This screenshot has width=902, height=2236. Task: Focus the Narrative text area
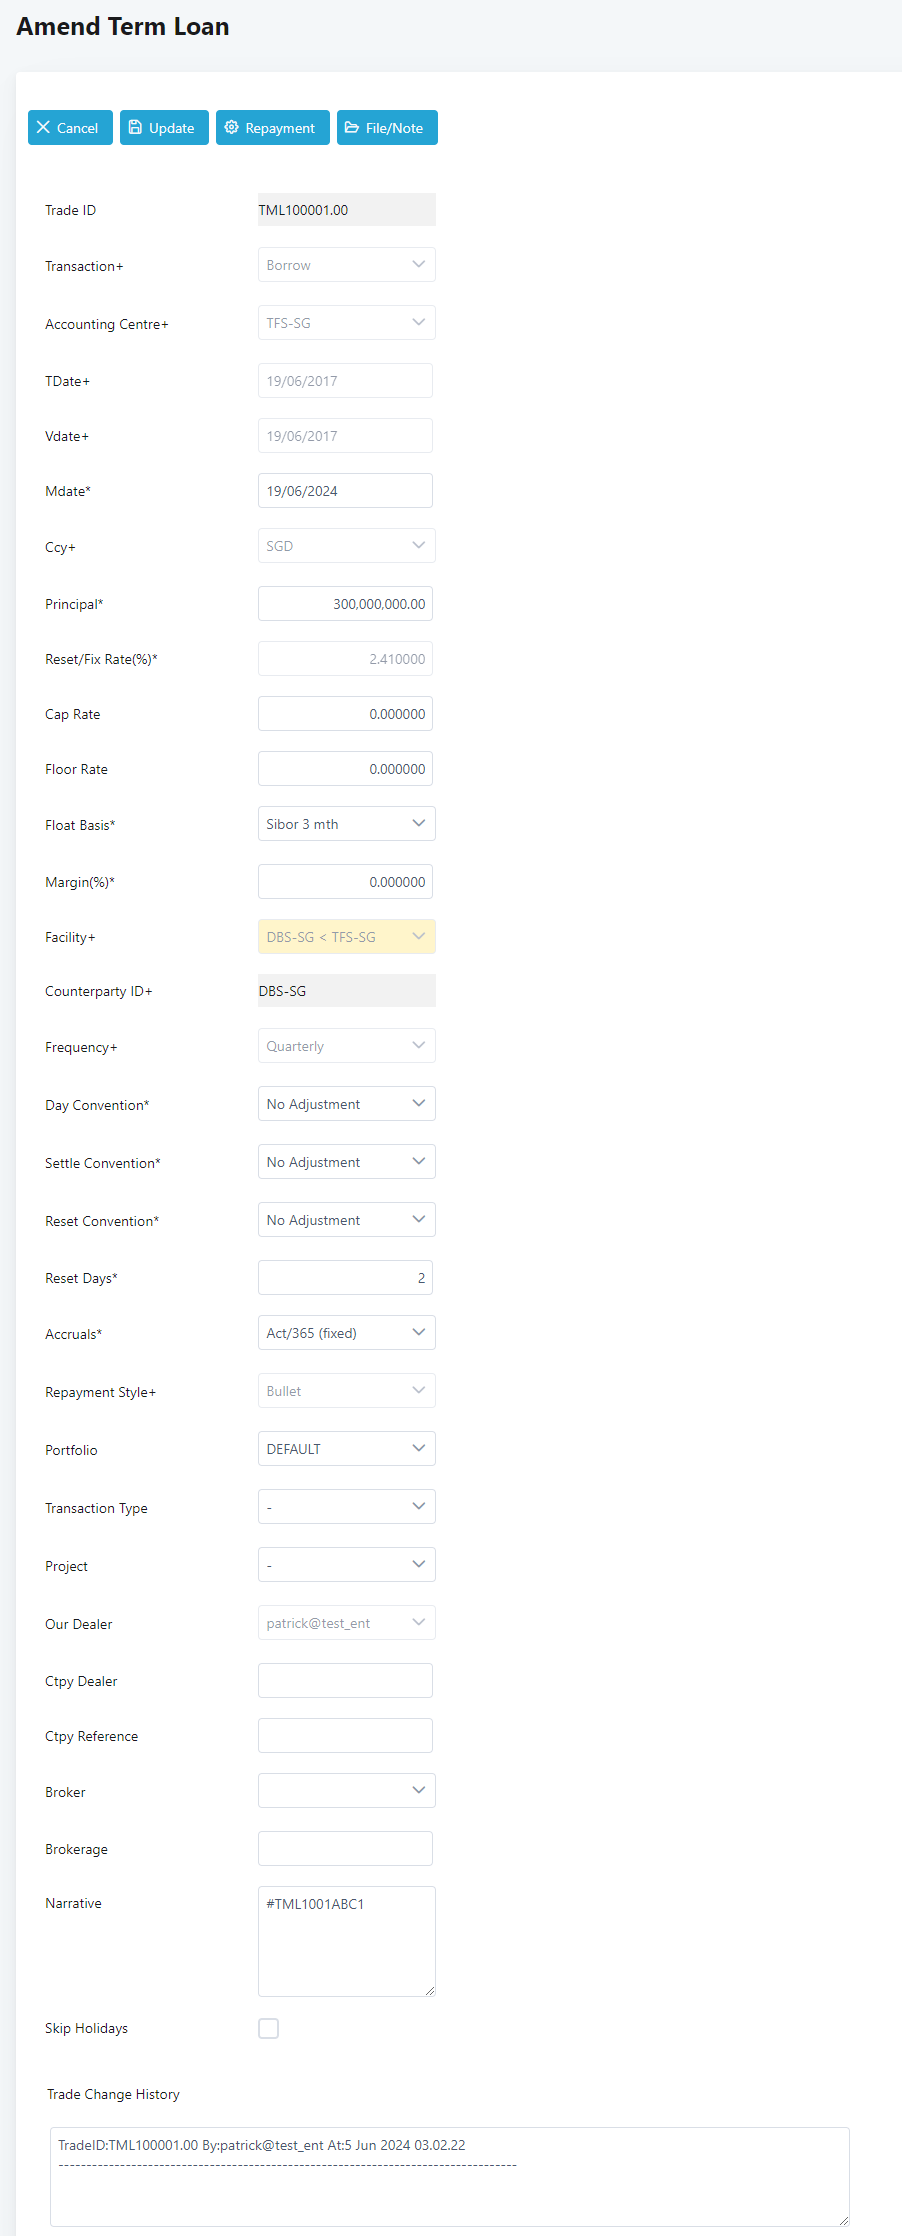(346, 1941)
